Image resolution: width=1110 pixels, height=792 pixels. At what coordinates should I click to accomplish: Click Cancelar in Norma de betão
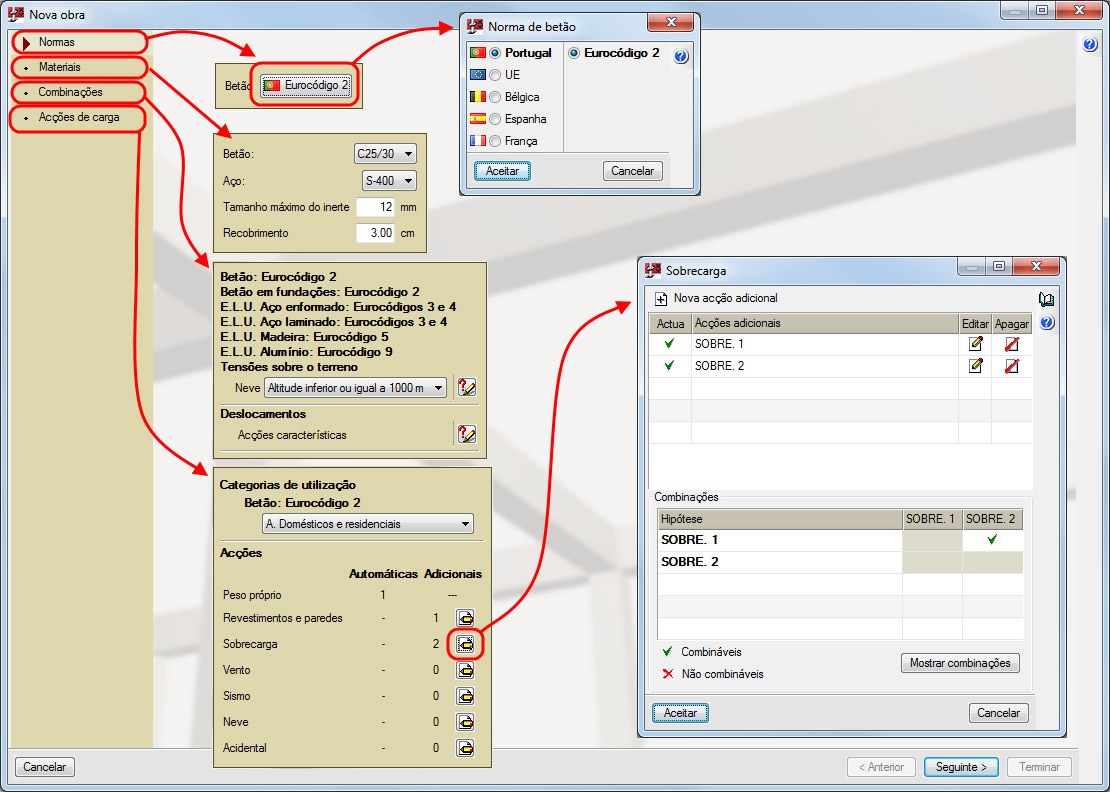(x=632, y=171)
